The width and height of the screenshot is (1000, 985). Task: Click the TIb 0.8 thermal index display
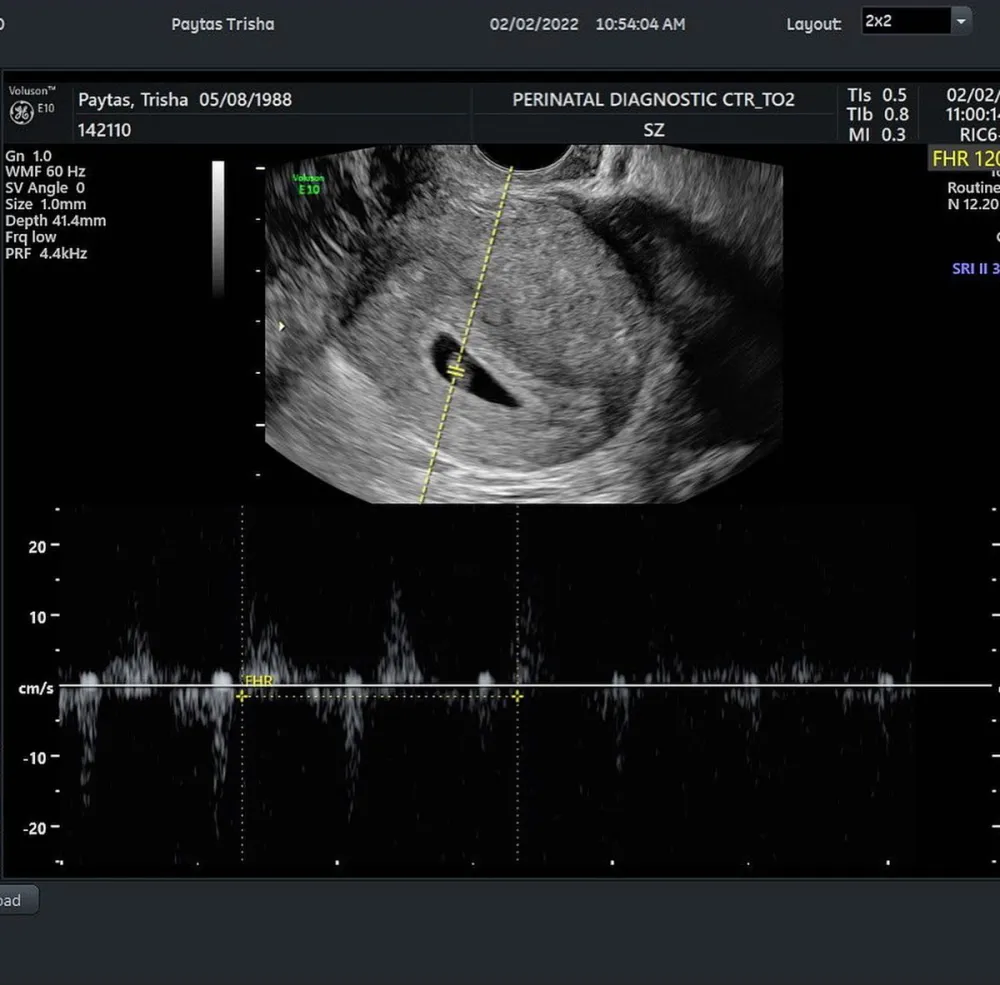point(876,112)
